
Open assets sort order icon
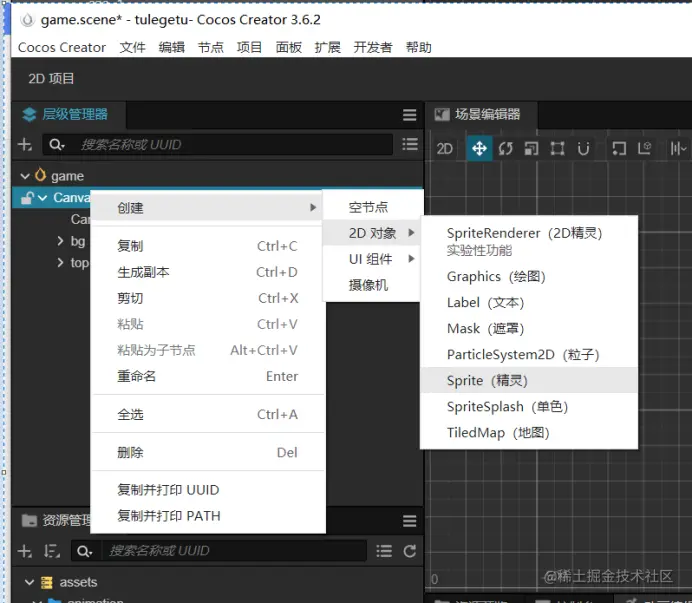click(x=52, y=551)
